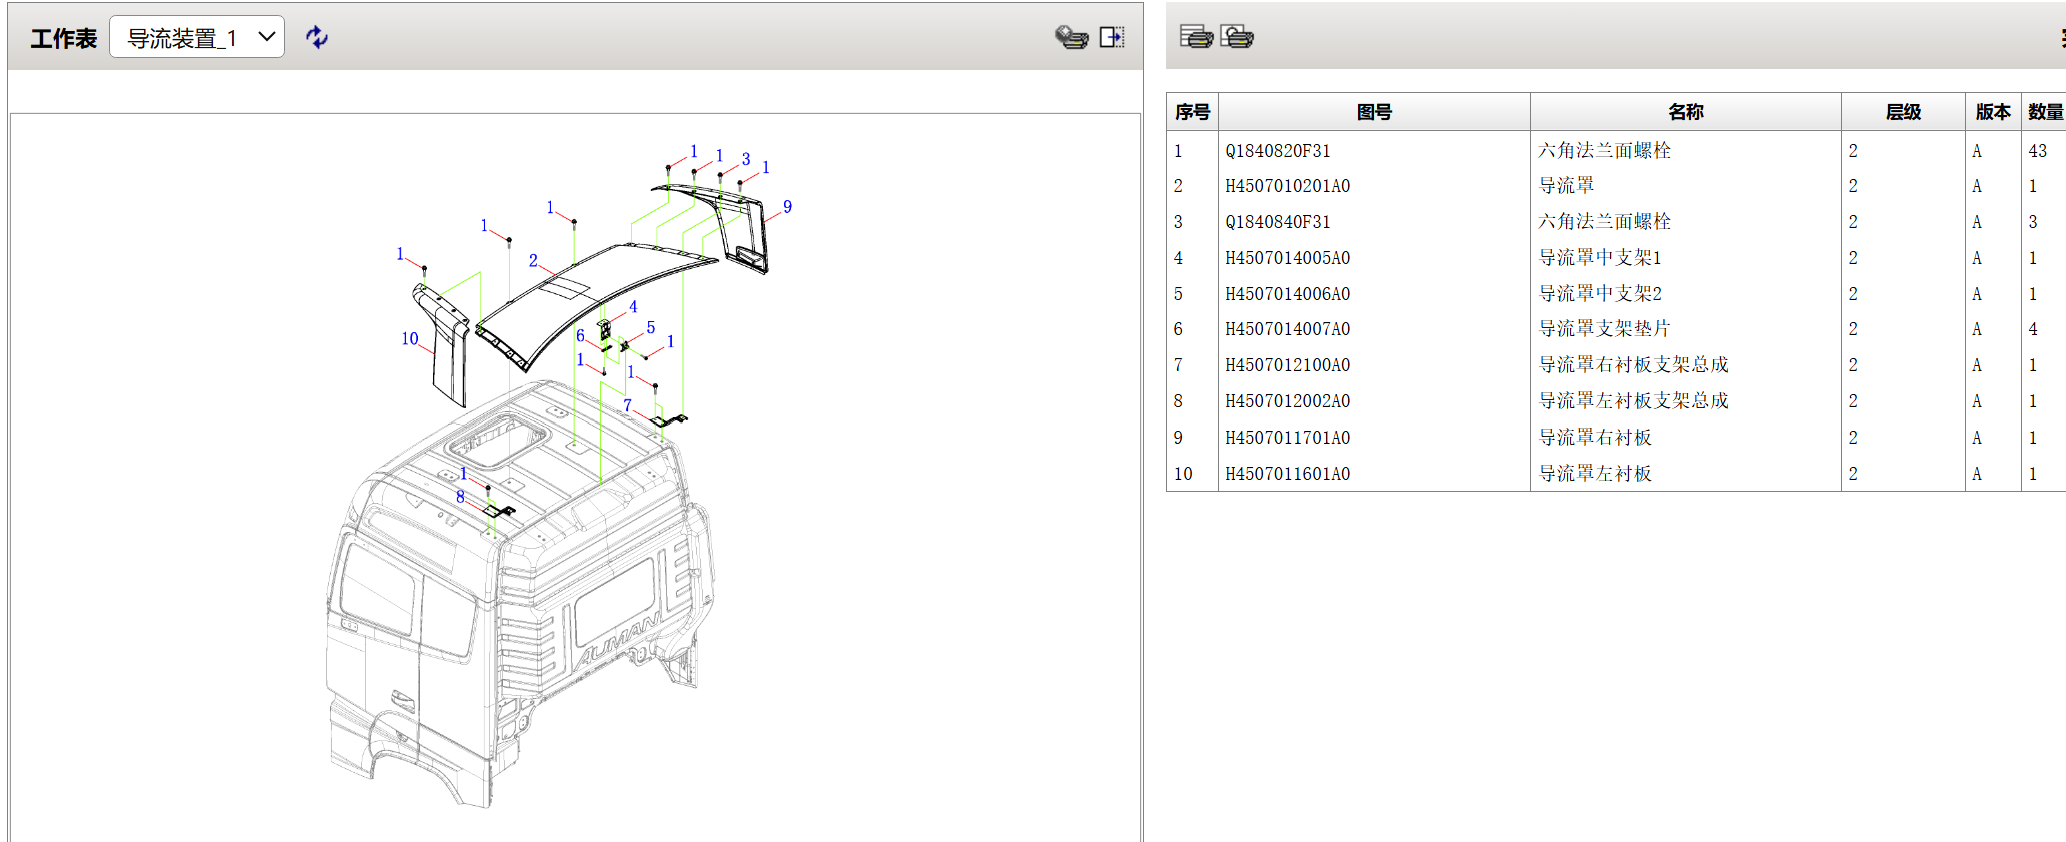Click the 层级 column header
2066x842 pixels.
pyautogui.click(x=1902, y=112)
